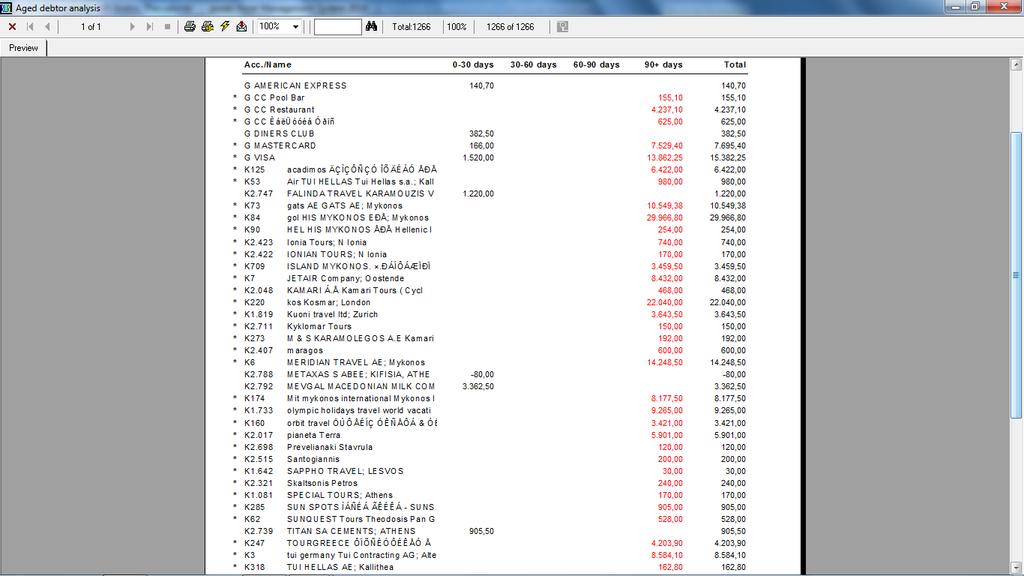Screen dimensions: 1024x576
Task: Click the 13.862,25 red amount for G VISA
Action: [x=665, y=158]
